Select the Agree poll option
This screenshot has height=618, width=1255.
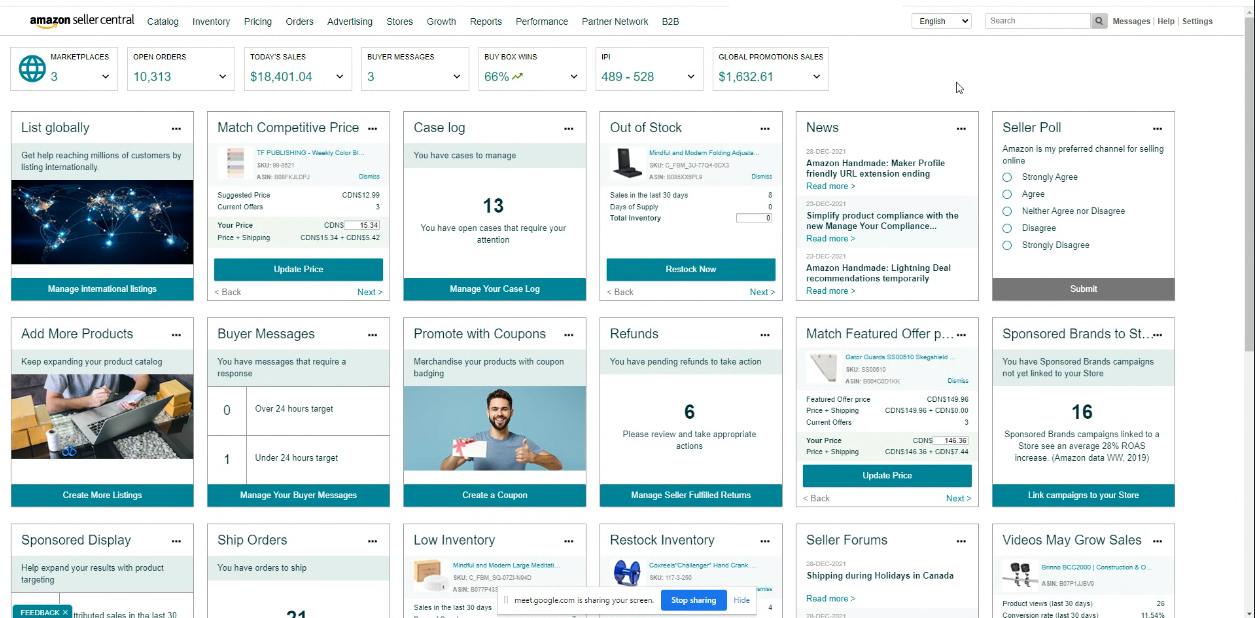point(1008,194)
